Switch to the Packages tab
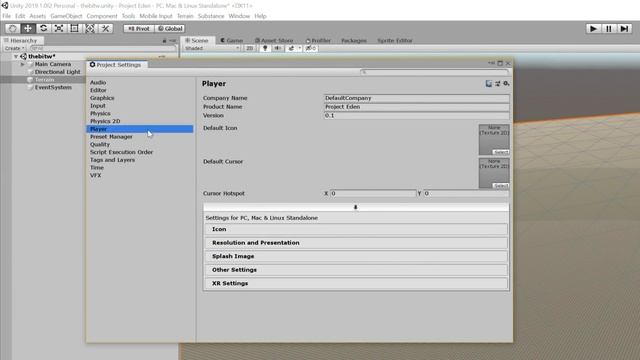 click(x=353, y=40)
